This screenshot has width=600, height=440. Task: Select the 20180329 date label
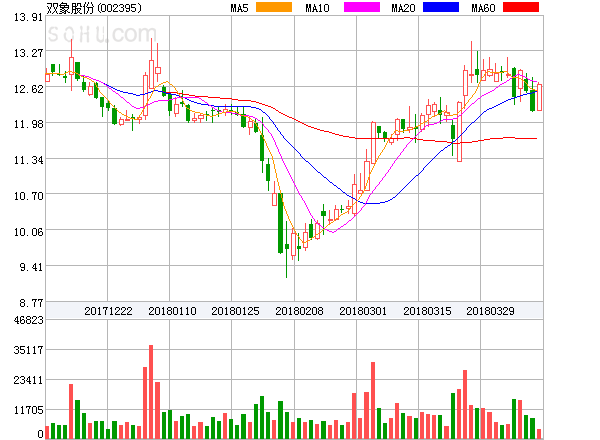490,311
